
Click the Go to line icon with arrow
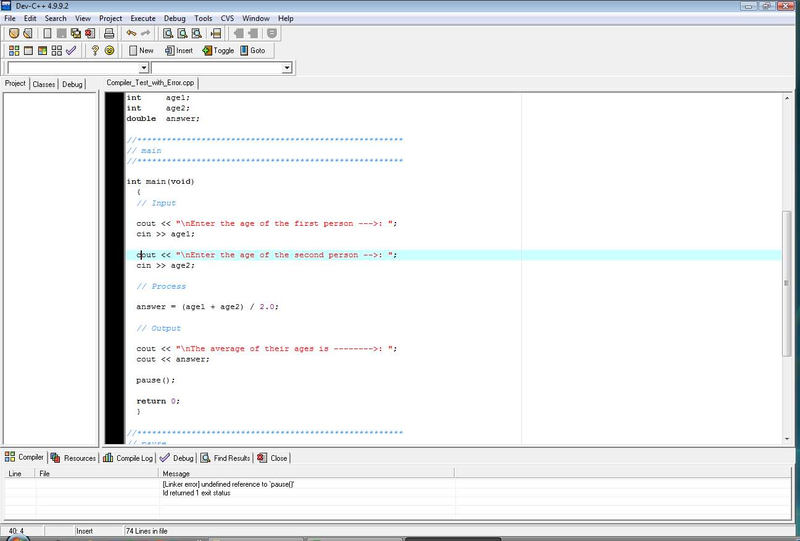pos(216,34)
